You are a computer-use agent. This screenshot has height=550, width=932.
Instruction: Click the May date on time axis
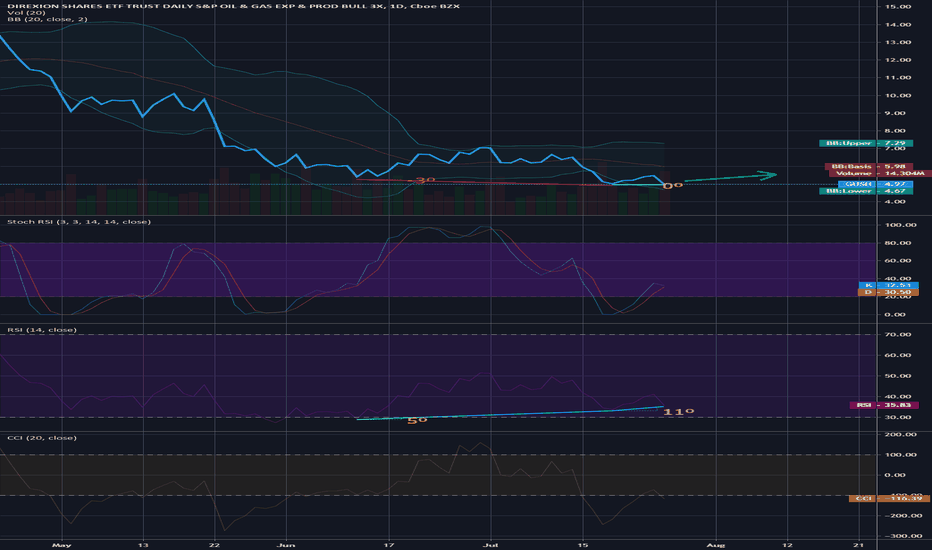point(61,545)
